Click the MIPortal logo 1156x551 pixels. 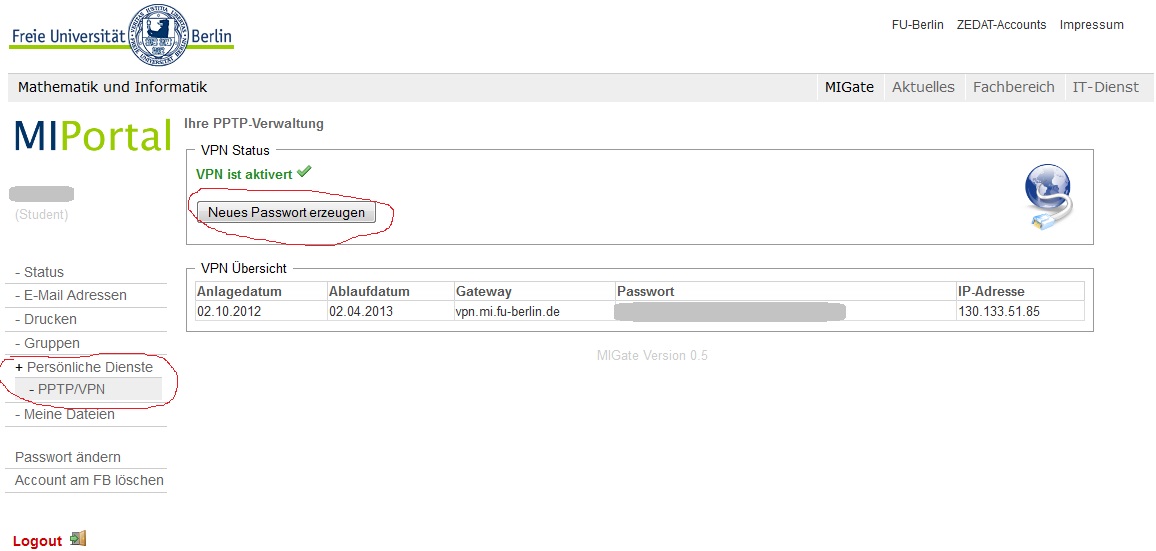[x=93, y=136]
